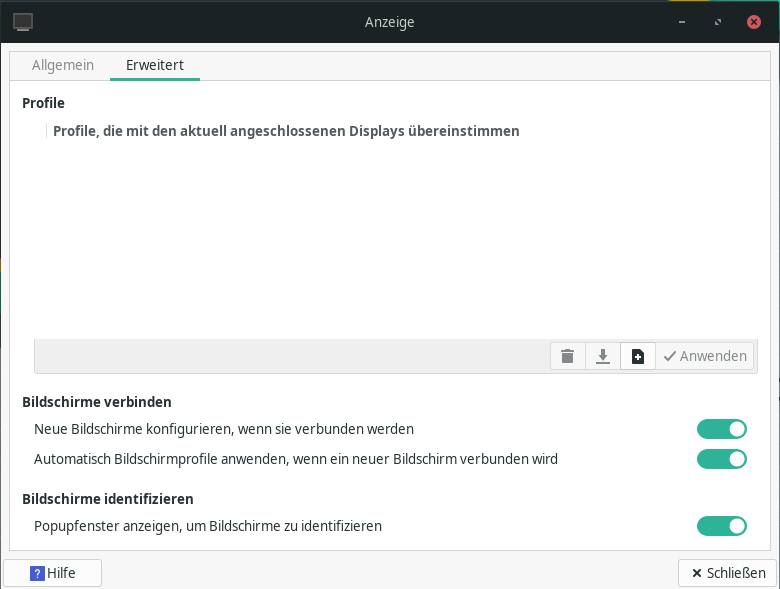Minimize the Anzeige window
This screenshot has width=780, height=589.
click(x=682, y=22)
